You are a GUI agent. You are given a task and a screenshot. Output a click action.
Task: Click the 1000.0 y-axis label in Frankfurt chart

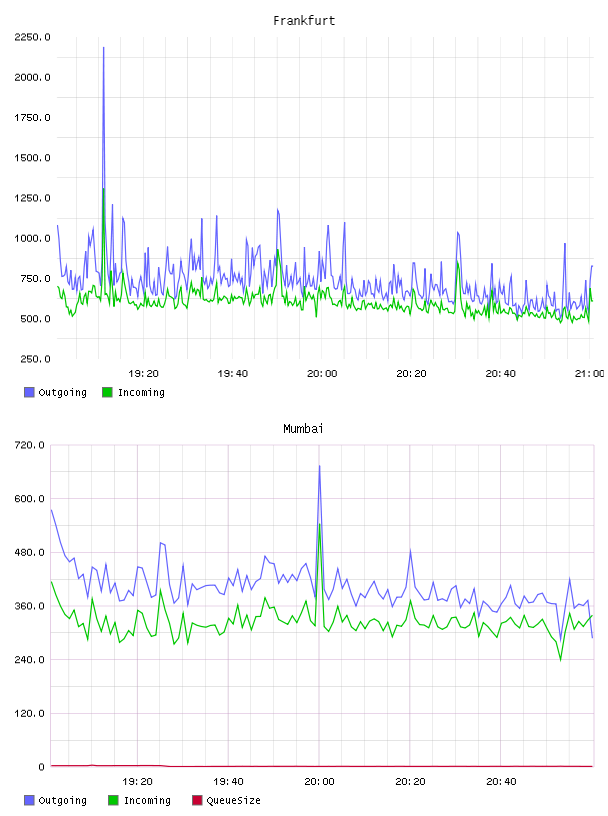(32, 238)
